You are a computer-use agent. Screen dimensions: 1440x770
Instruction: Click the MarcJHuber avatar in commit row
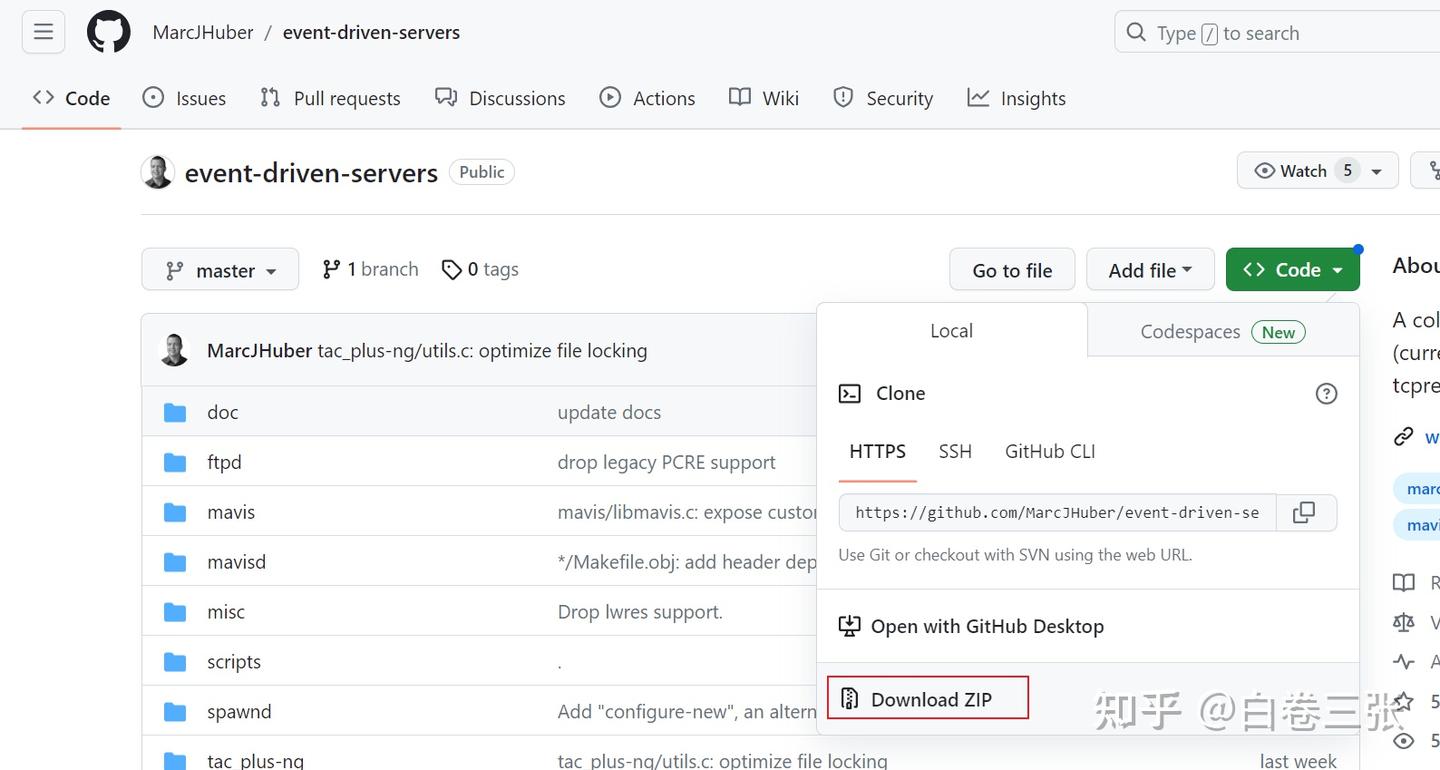(x=174, y=350)
